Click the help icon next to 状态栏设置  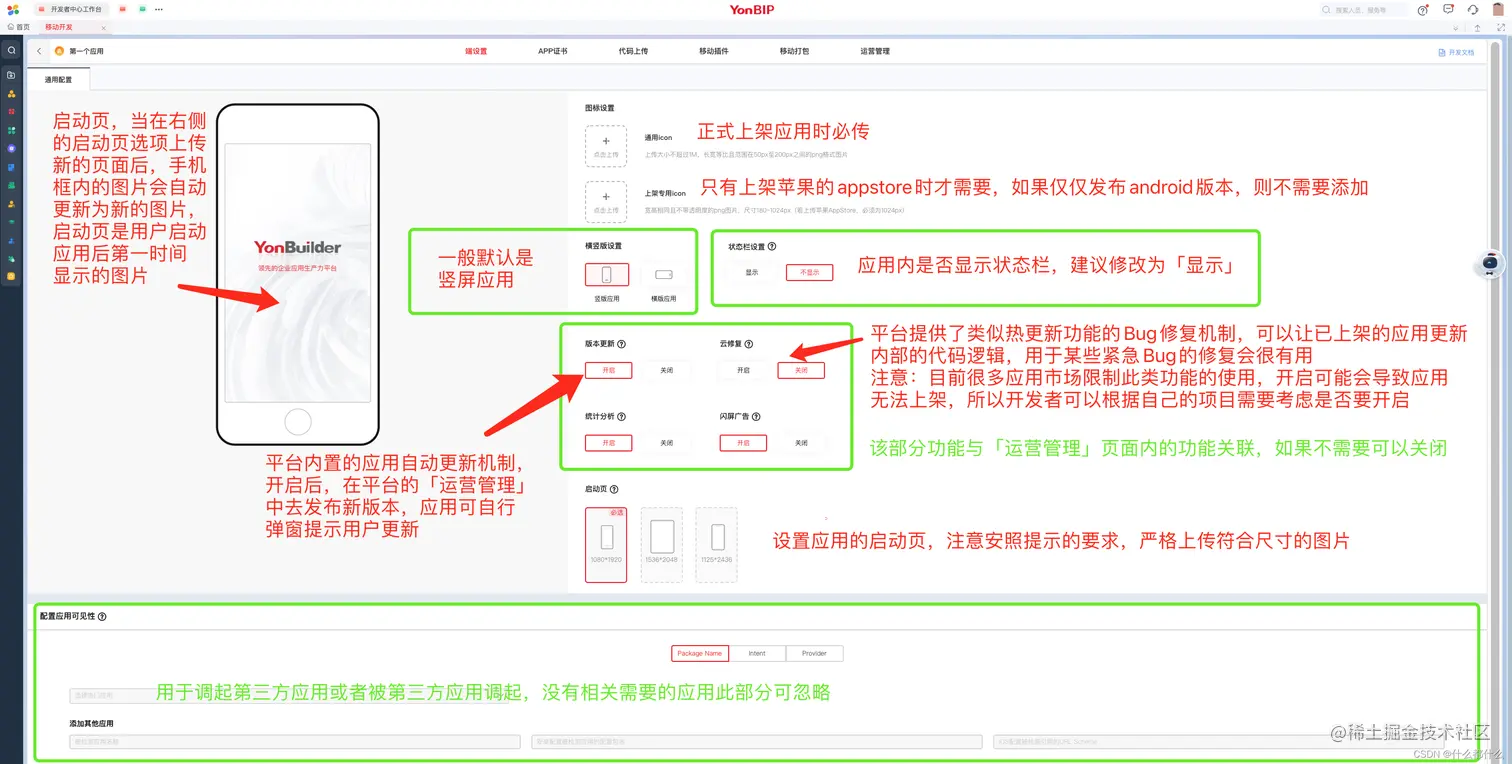[772, 246]
